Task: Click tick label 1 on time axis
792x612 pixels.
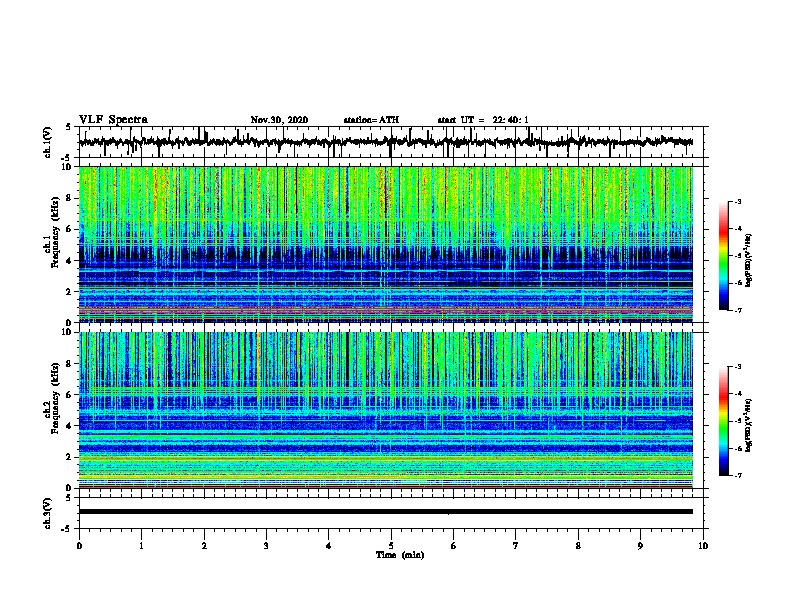Action: (141, 546)
